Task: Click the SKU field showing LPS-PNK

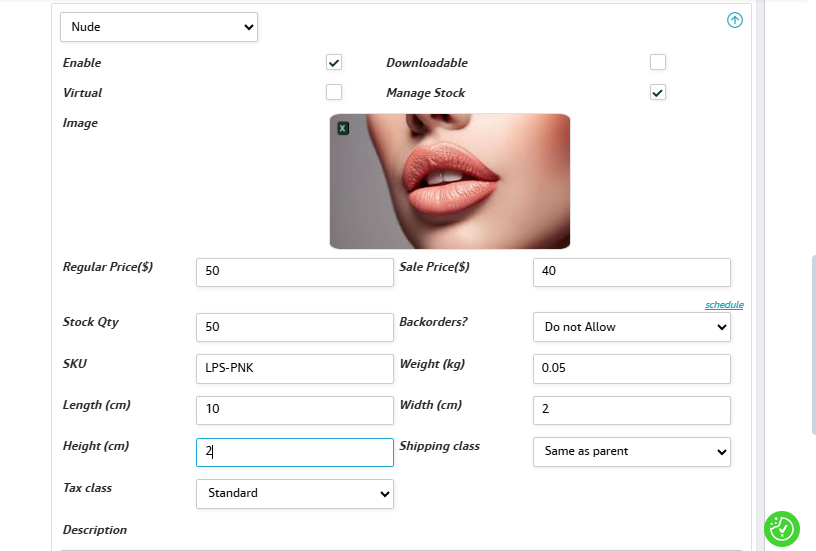Action: [295, 369]
